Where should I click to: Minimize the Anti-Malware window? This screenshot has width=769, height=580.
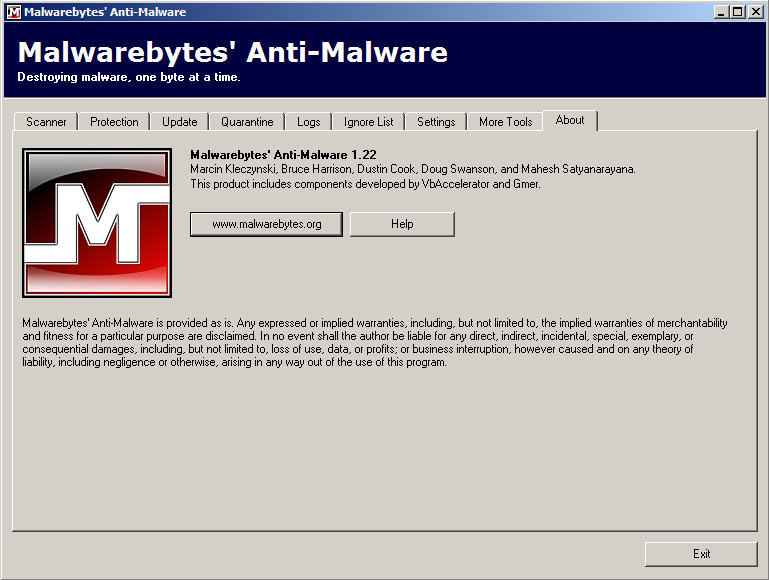pos(720,12)
